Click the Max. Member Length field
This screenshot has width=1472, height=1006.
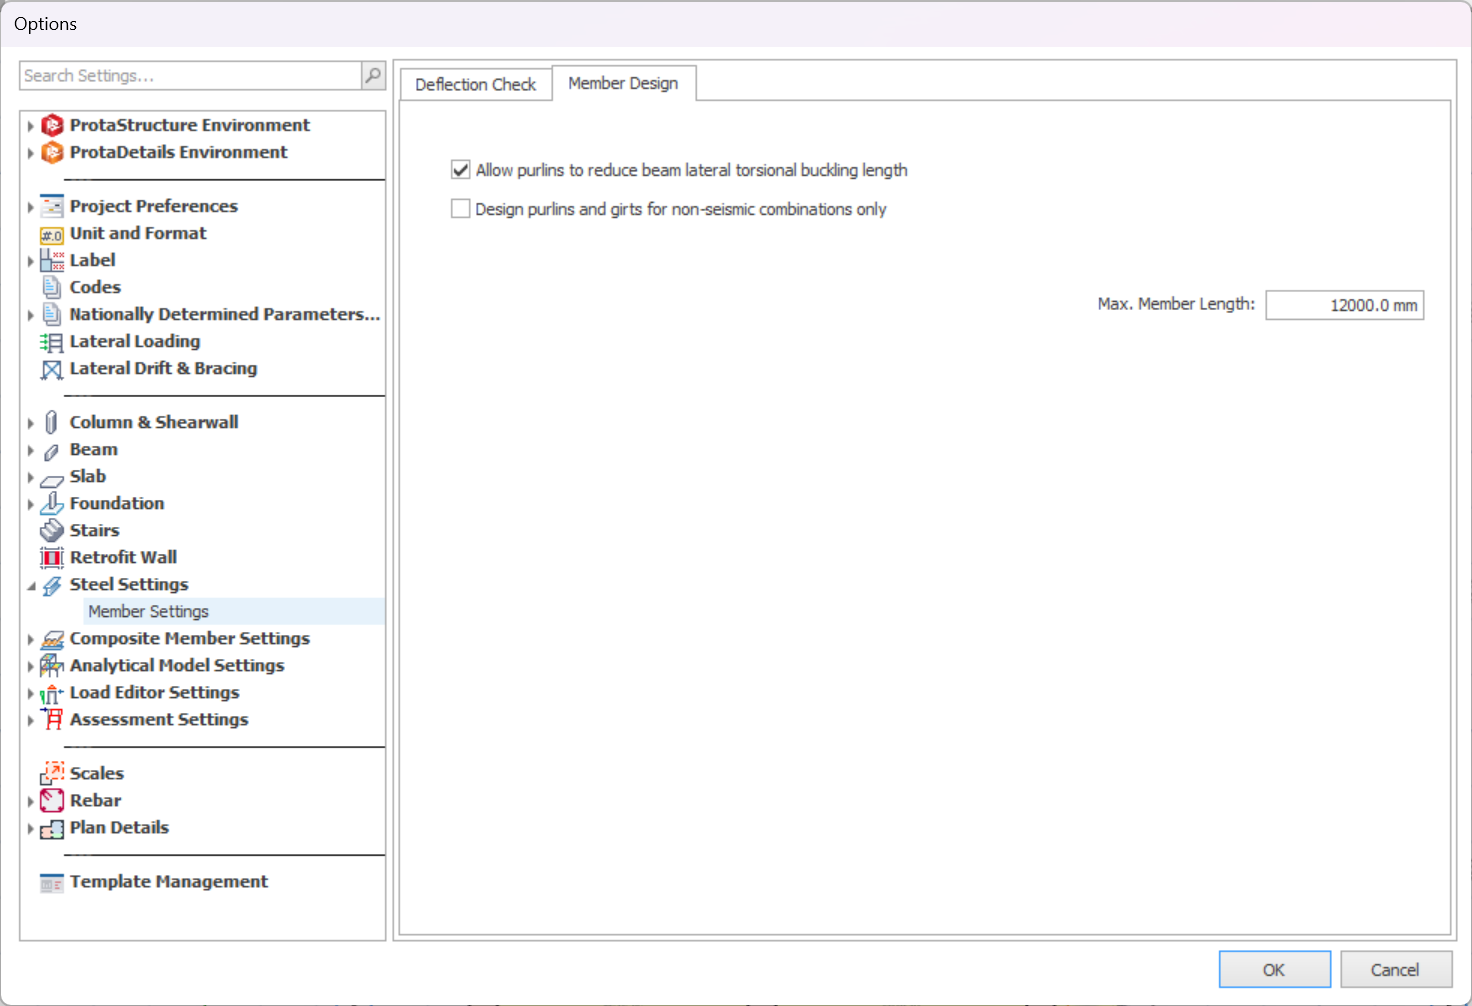click(x=1344, y=305)
